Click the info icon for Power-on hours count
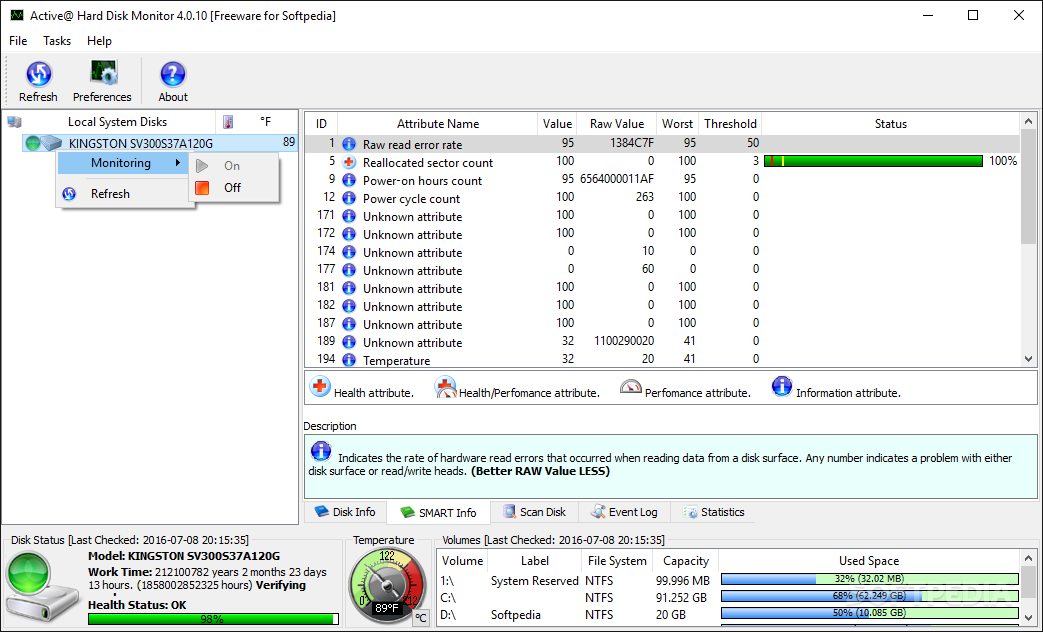 click(349, 180)
